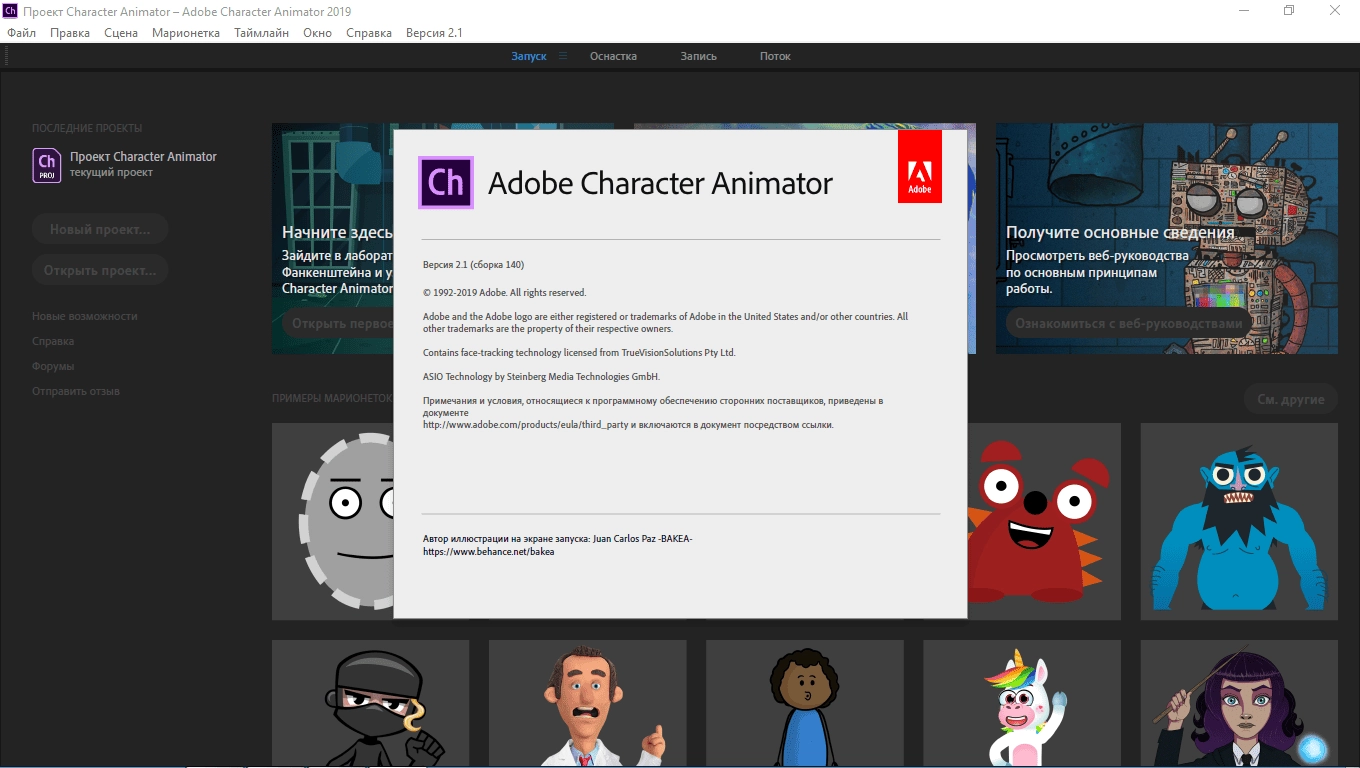
Task: Click the См. другие button
Action: pyautogui.click(x=1291, y=399)
